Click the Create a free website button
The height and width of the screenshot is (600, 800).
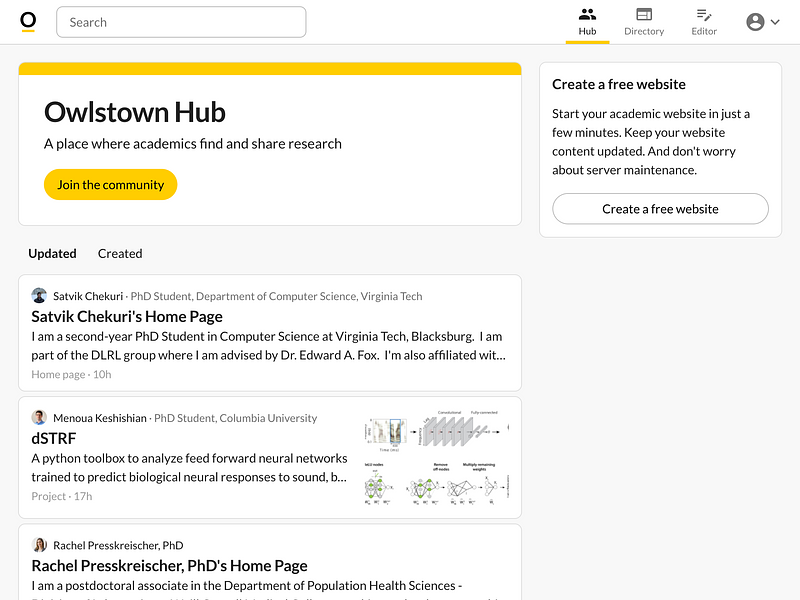(660, 209)
